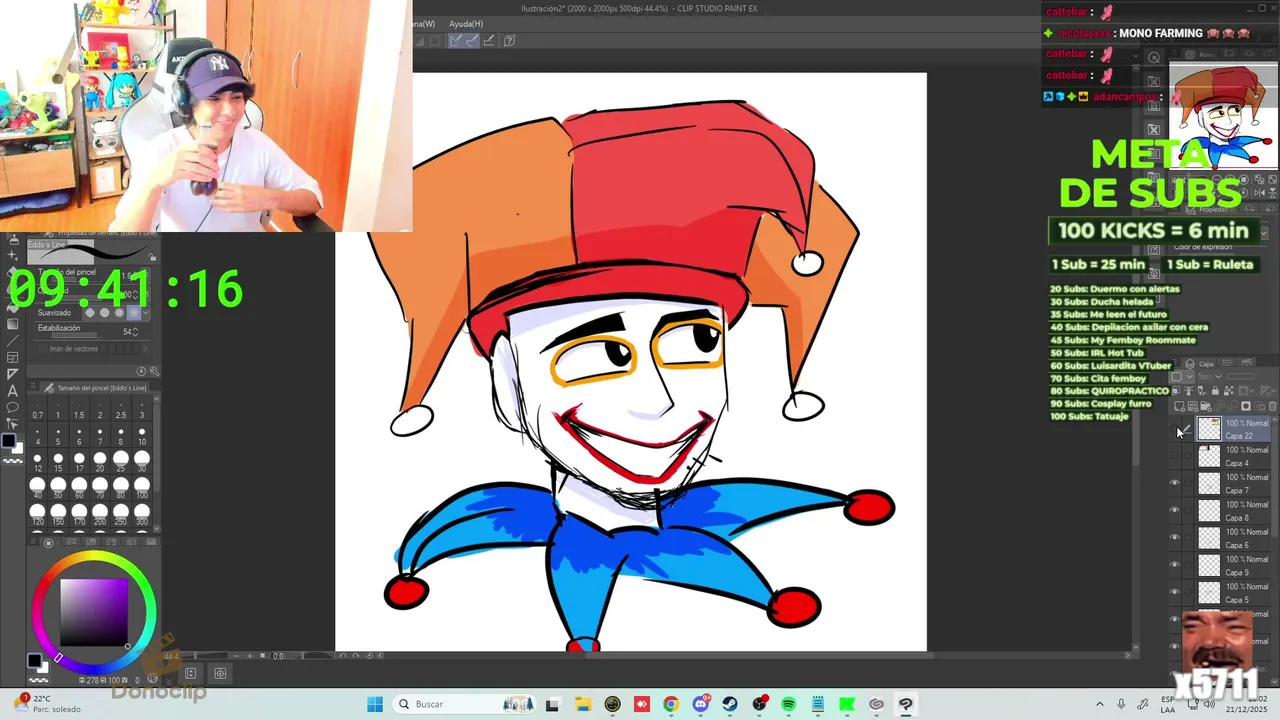
Task: Create a new raster layer
Action: [x=1179, y=406]
